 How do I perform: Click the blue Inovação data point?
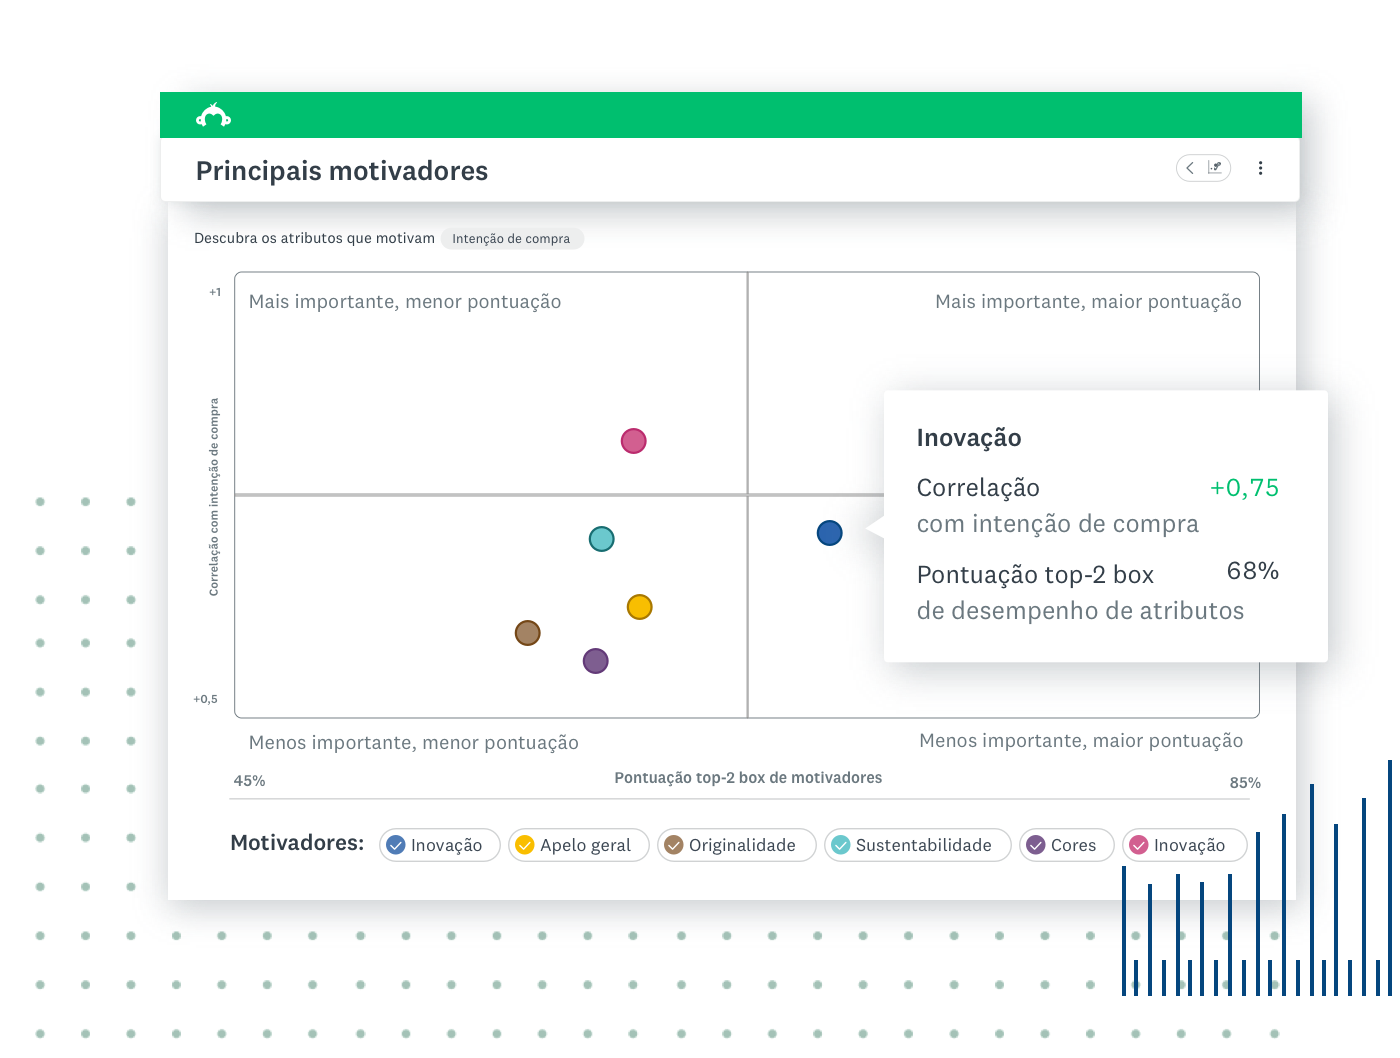(x=829, y=533)
